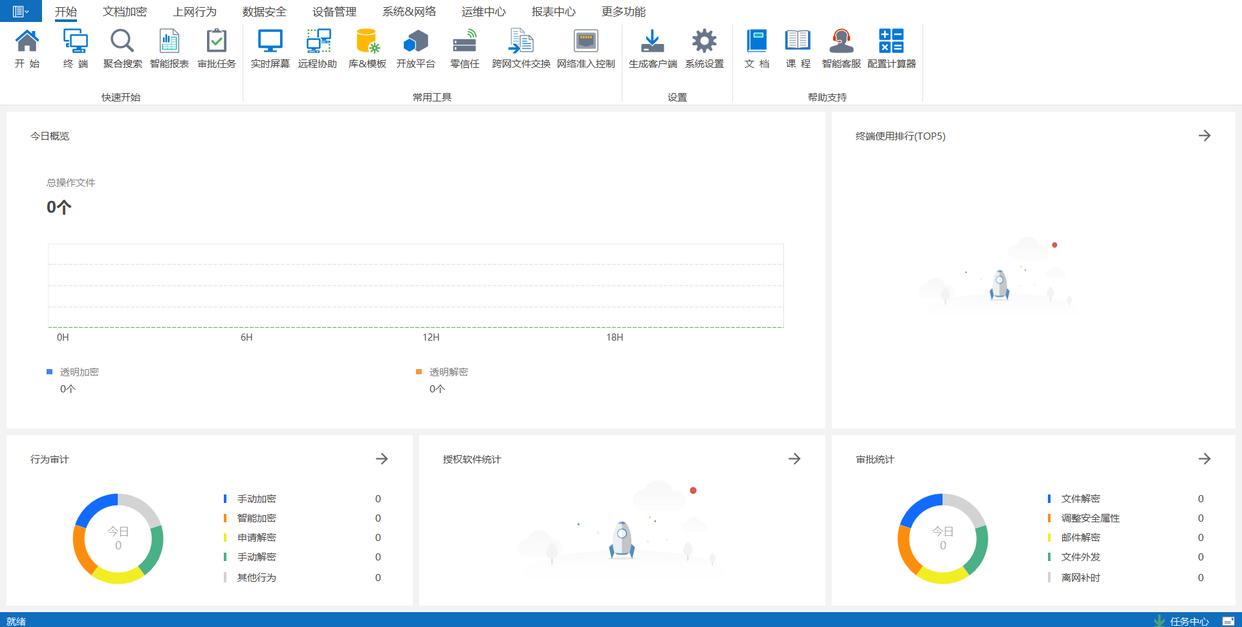Click the 聚合搜索 search icon
This screenshot has width=1242, height=627.
[x=122, y=42]
